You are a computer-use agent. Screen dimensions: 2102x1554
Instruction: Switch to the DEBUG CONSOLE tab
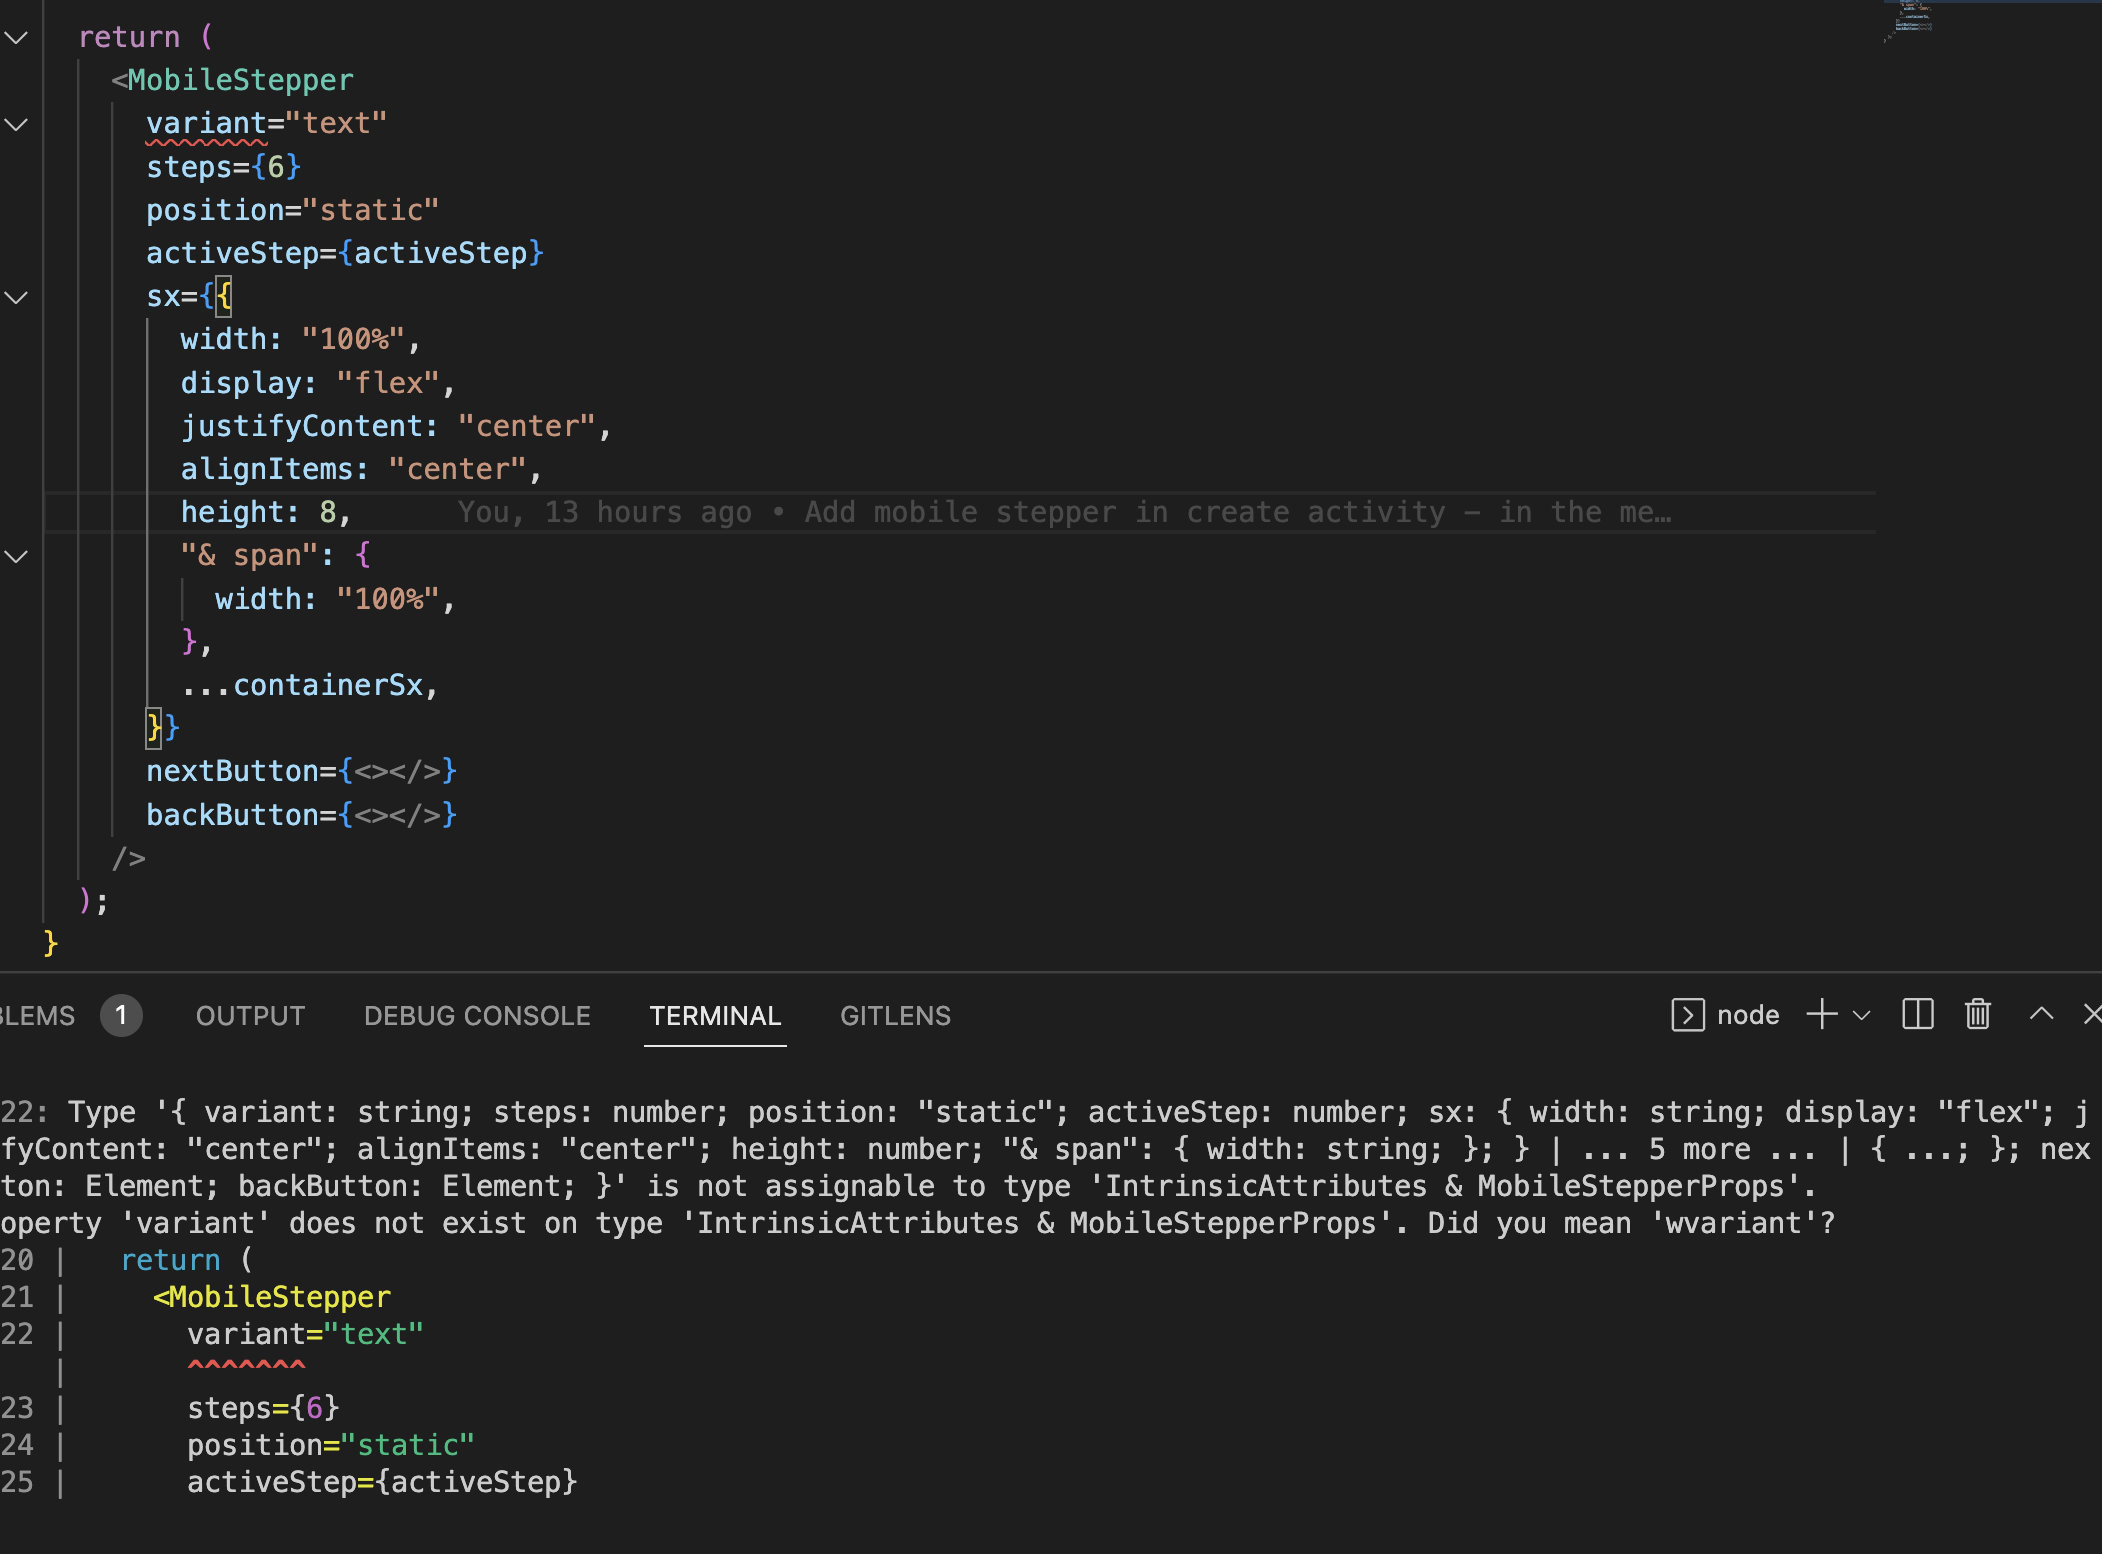click(x=477, y=1015)
